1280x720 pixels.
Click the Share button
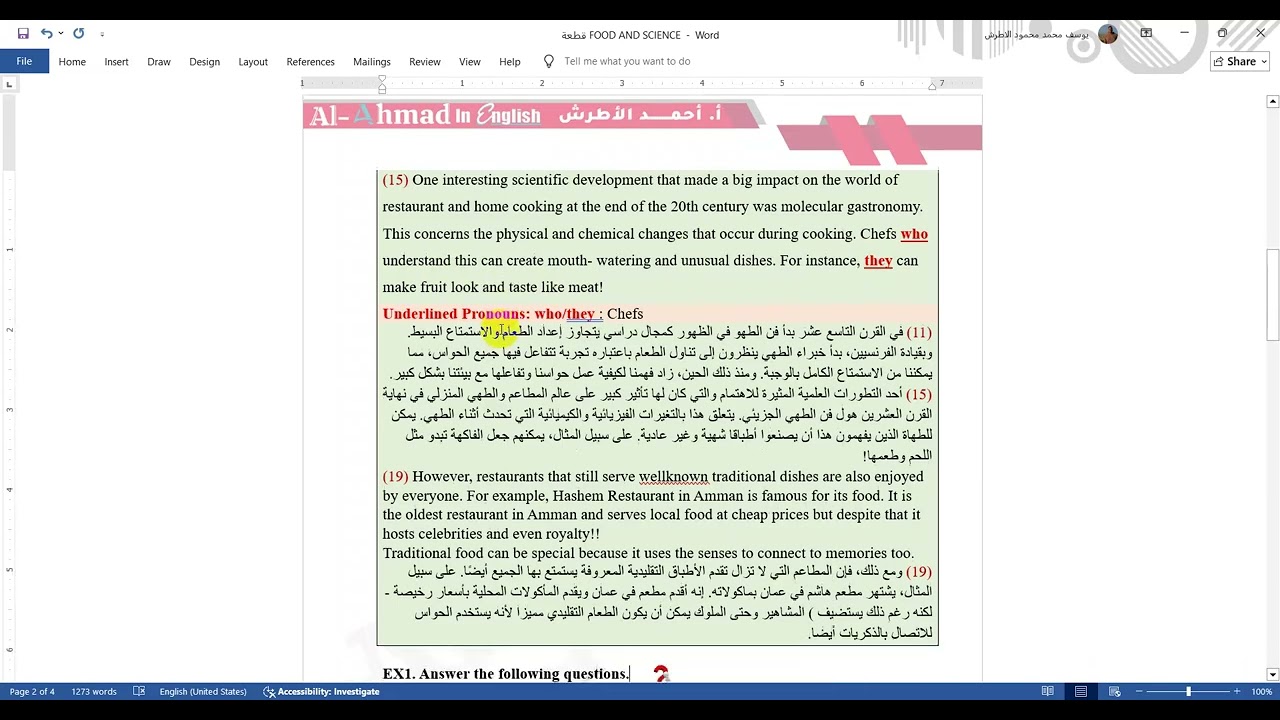click(1240, 61)
